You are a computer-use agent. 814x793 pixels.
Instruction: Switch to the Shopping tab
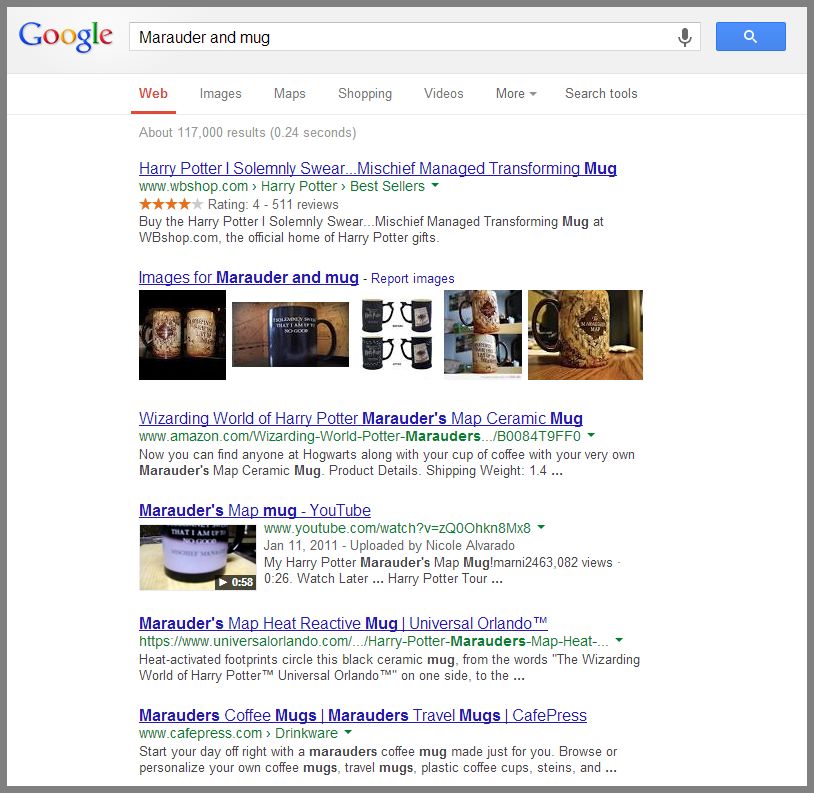pyautogui.click(x=365, y=93)
